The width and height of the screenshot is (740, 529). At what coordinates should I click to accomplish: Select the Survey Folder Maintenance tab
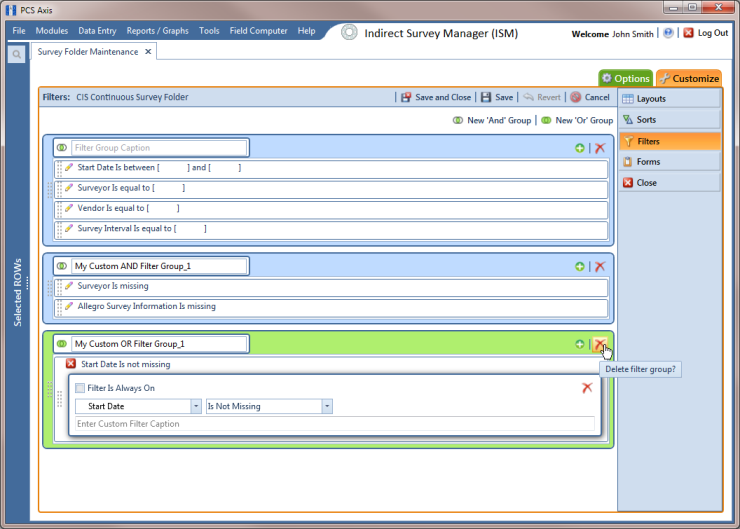click(x=88, y=52)
